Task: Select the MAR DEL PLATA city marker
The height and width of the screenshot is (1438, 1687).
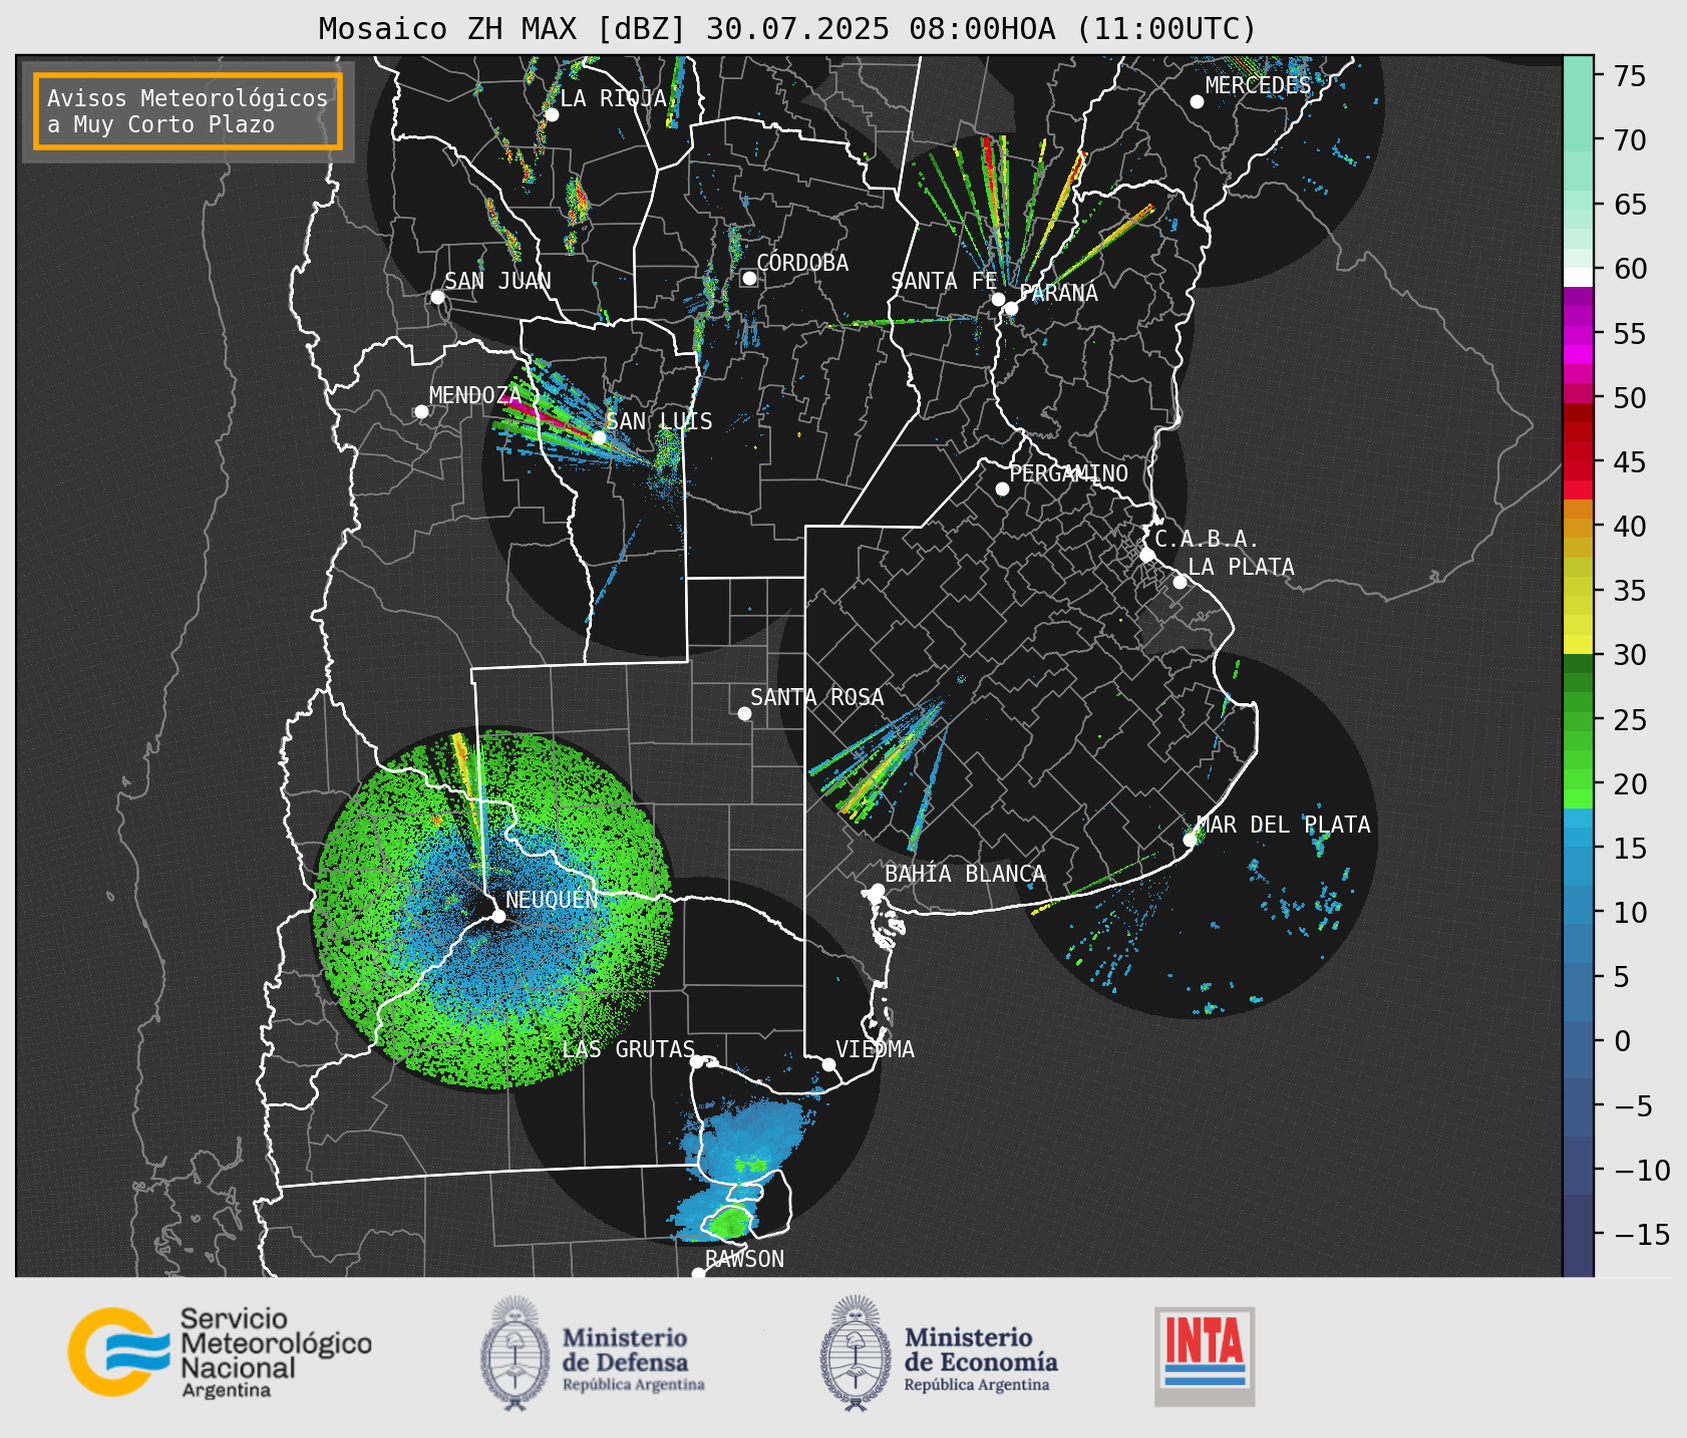Action: (x=1190, y=840)
